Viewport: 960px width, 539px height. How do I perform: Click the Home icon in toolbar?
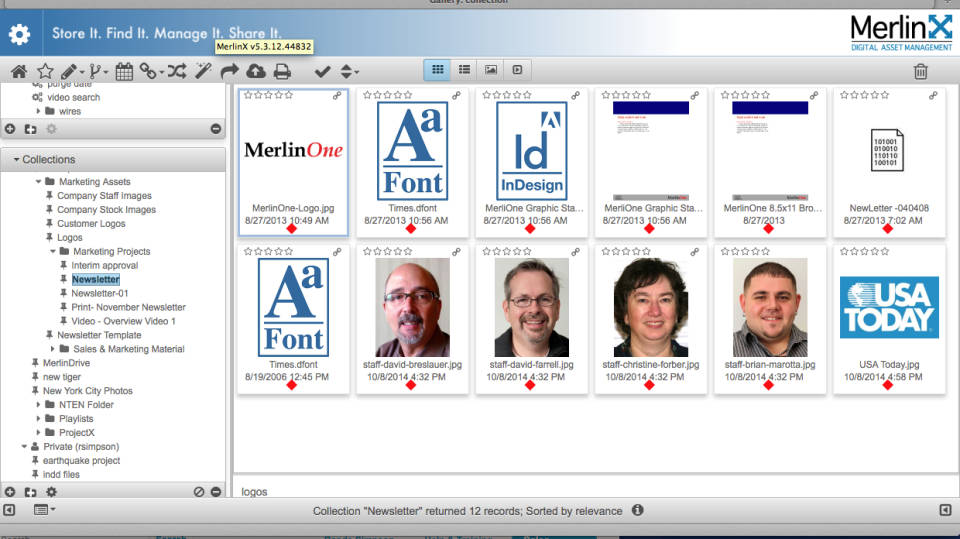[x=18, y=71]
